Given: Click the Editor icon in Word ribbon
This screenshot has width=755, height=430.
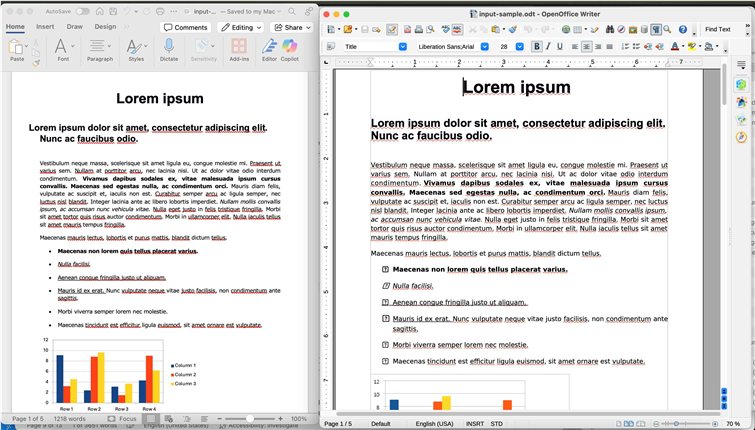Looking at the screenshot, I should coord(268,47).
